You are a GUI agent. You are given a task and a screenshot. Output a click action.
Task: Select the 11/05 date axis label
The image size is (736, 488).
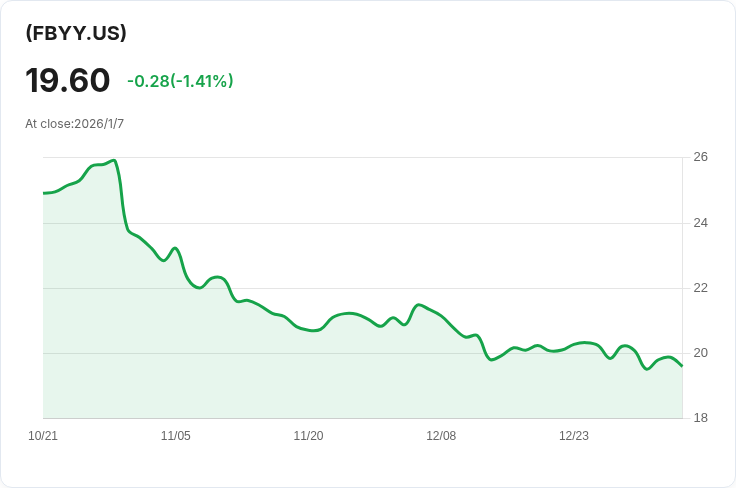(175, 436)
